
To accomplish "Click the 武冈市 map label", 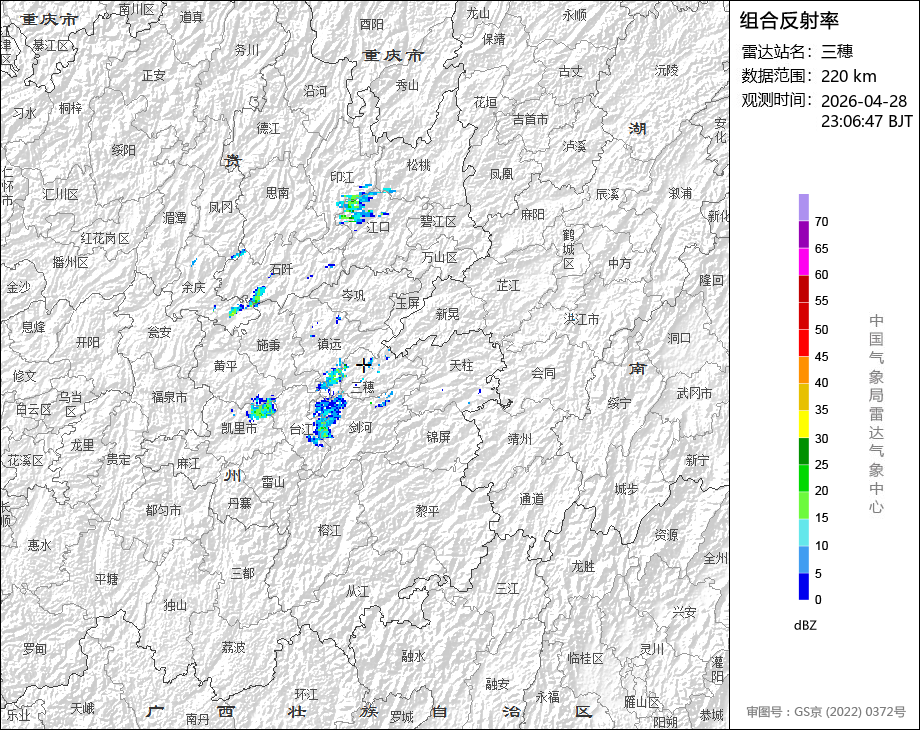I will pos(695,393).
